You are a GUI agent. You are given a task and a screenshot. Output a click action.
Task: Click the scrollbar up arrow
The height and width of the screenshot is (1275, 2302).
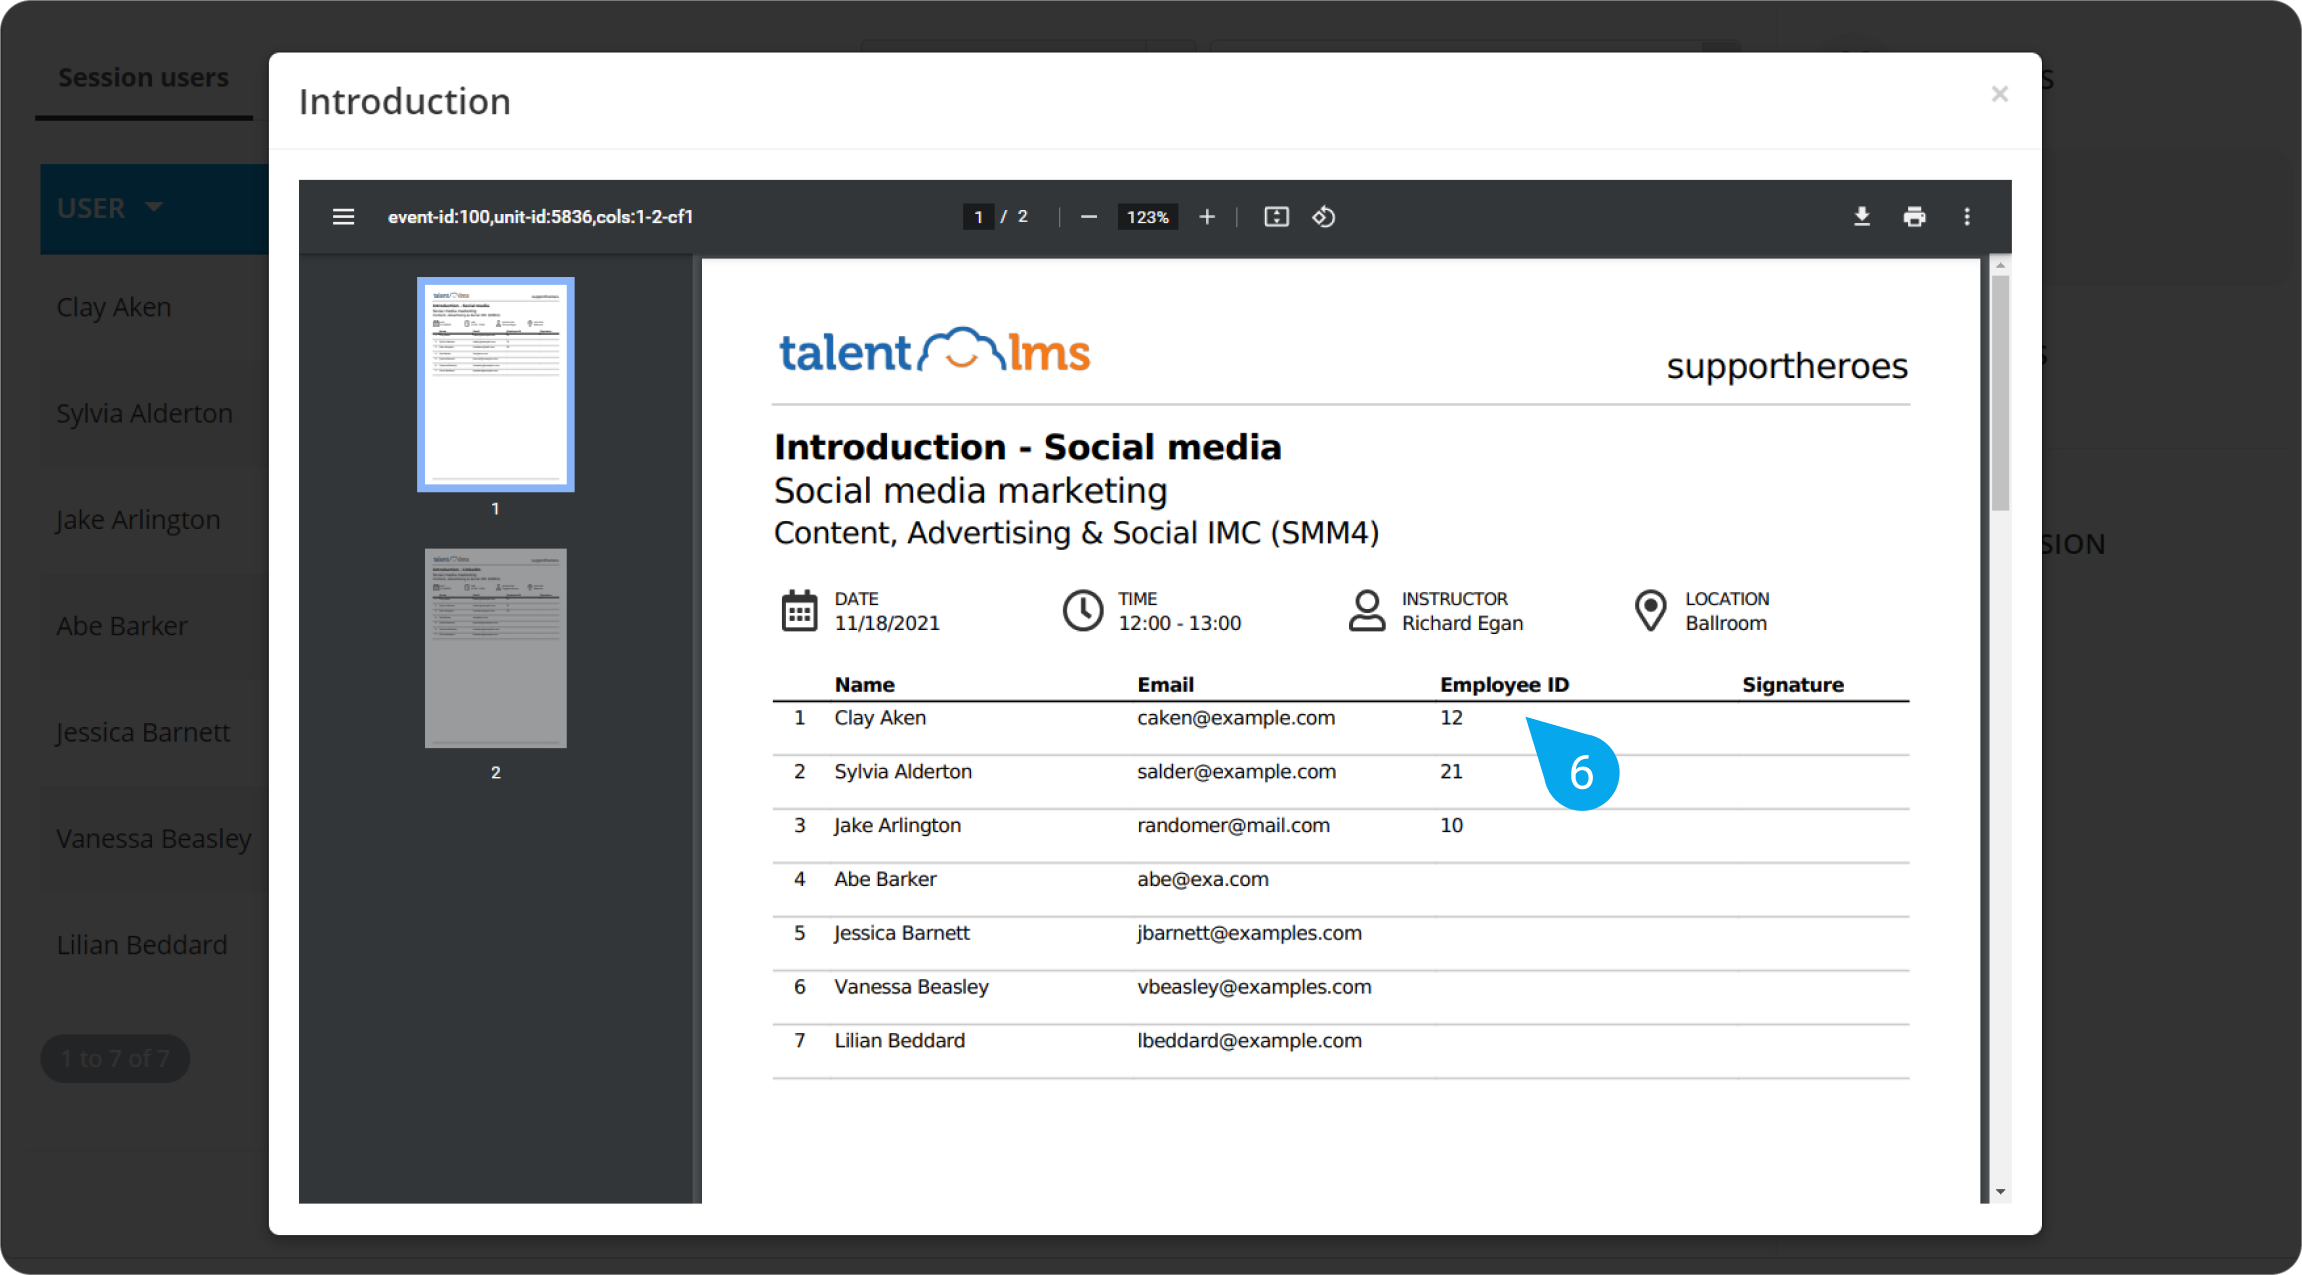(2000, 266)
